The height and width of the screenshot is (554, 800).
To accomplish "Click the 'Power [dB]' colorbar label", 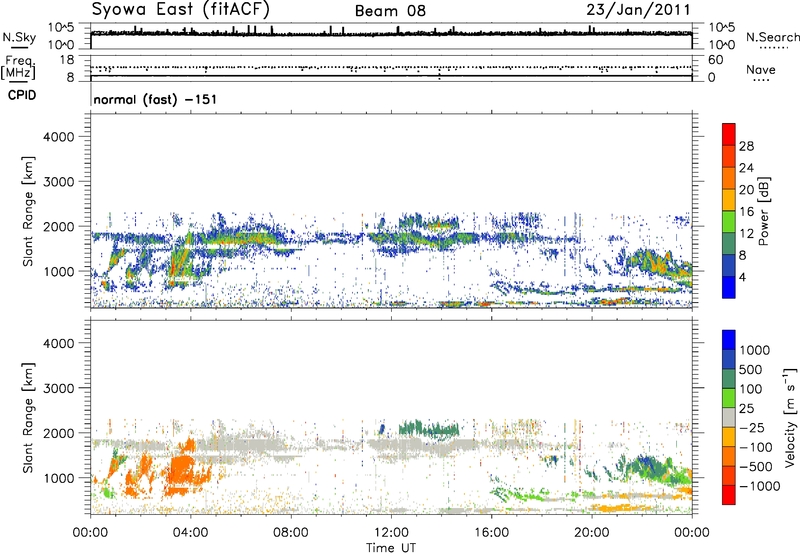I will click(x=764, y=211).
